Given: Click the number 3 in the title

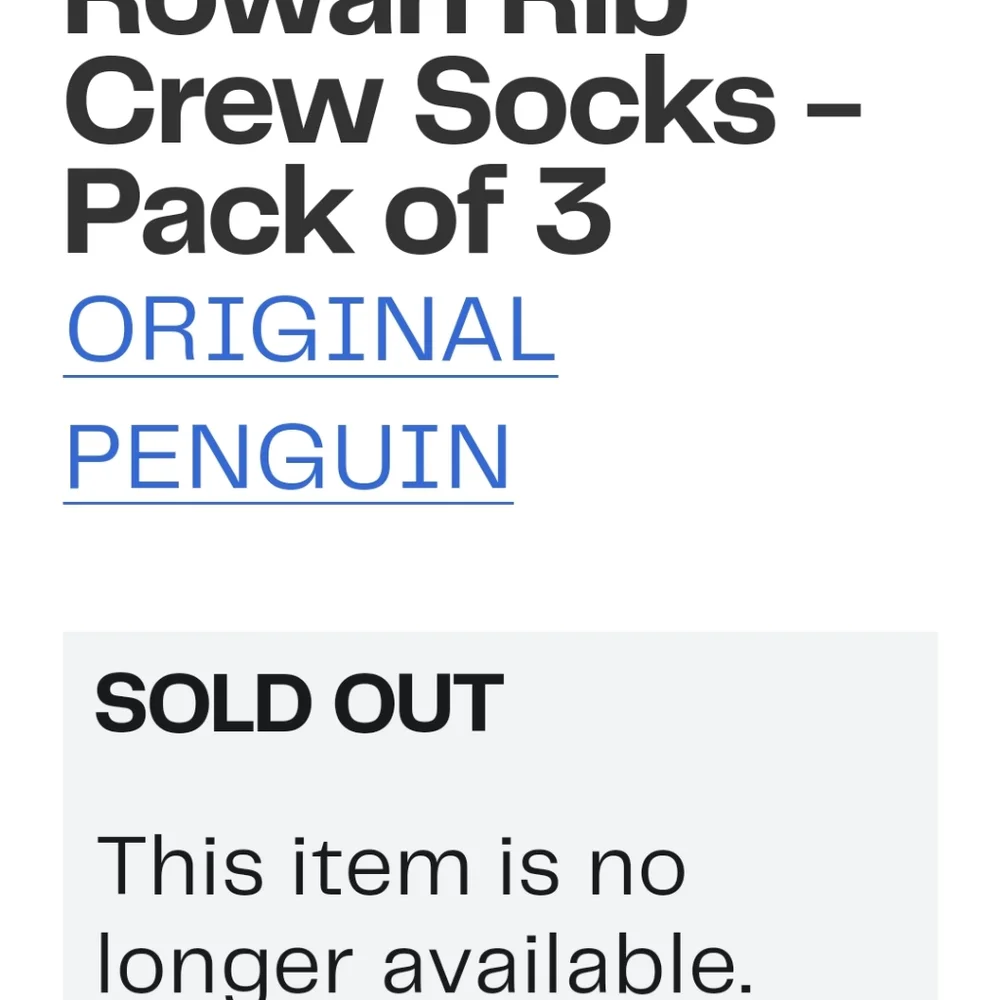Looking at the screenshot, I should [x=573, y=210].
